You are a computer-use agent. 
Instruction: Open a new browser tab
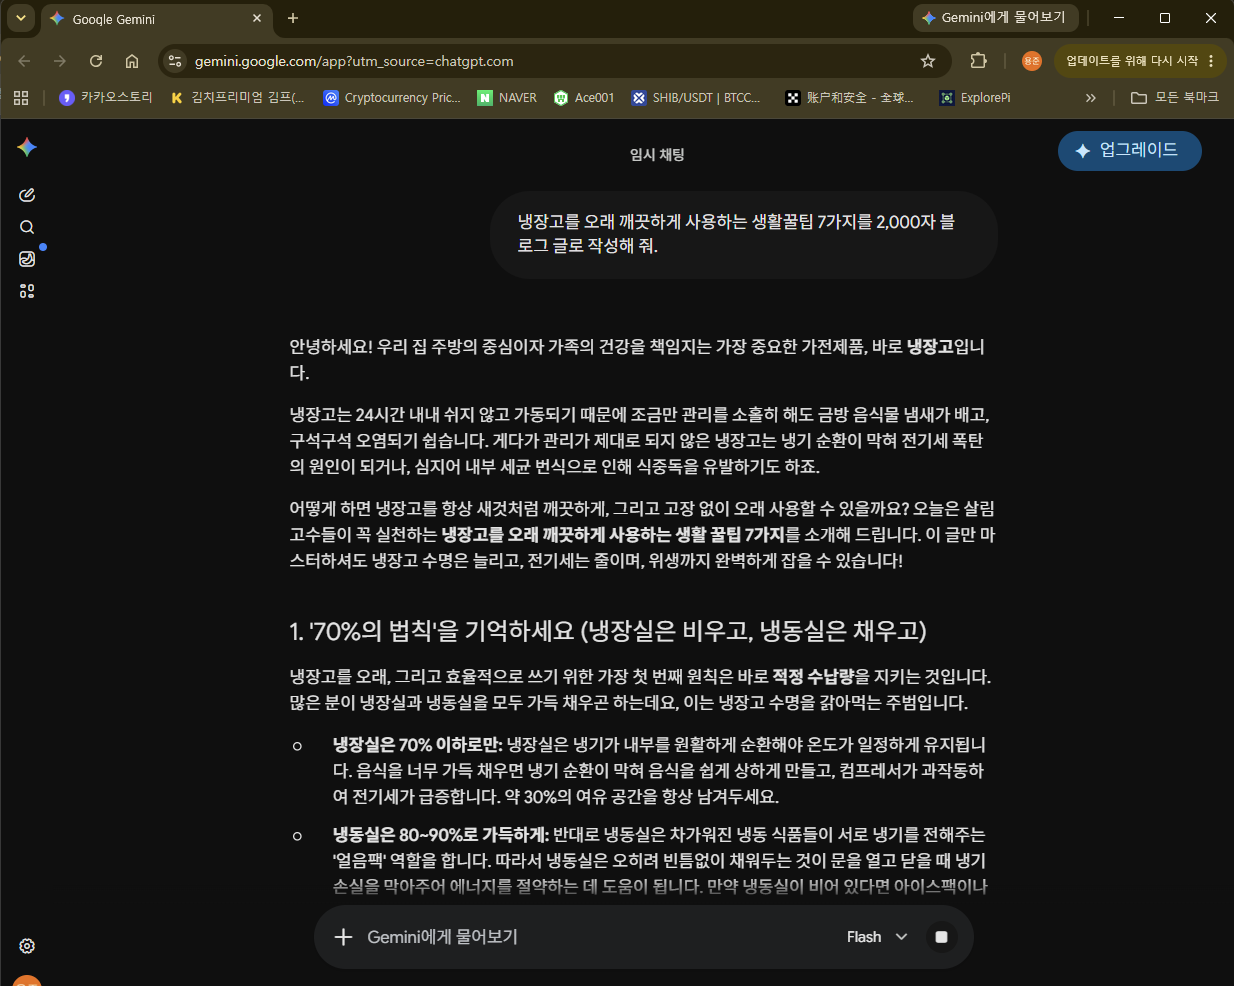point(293,18)
